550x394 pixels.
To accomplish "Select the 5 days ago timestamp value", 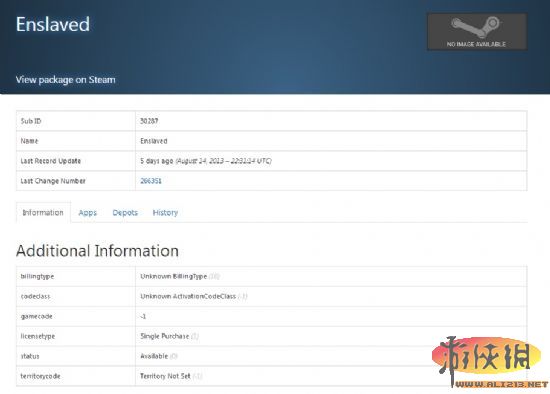I will point(206,161).
